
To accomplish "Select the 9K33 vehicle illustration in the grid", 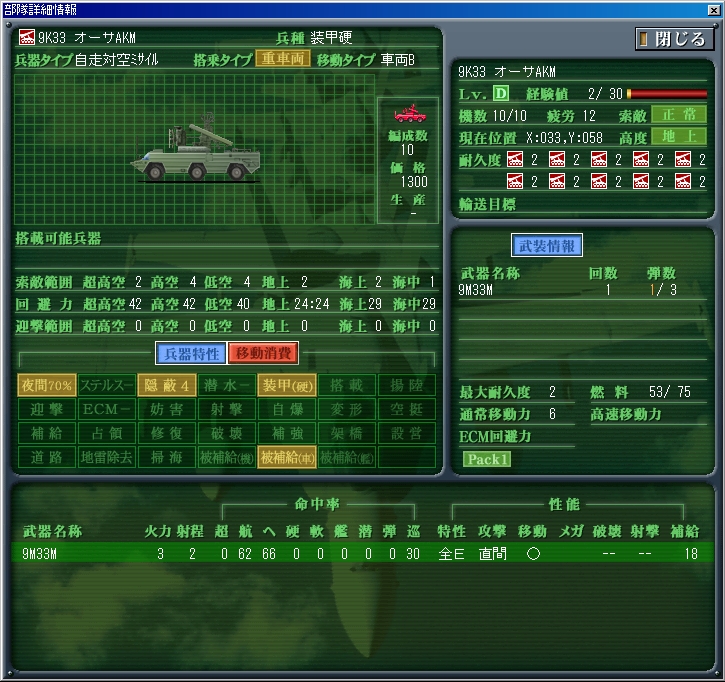I will tap(196, 148).
